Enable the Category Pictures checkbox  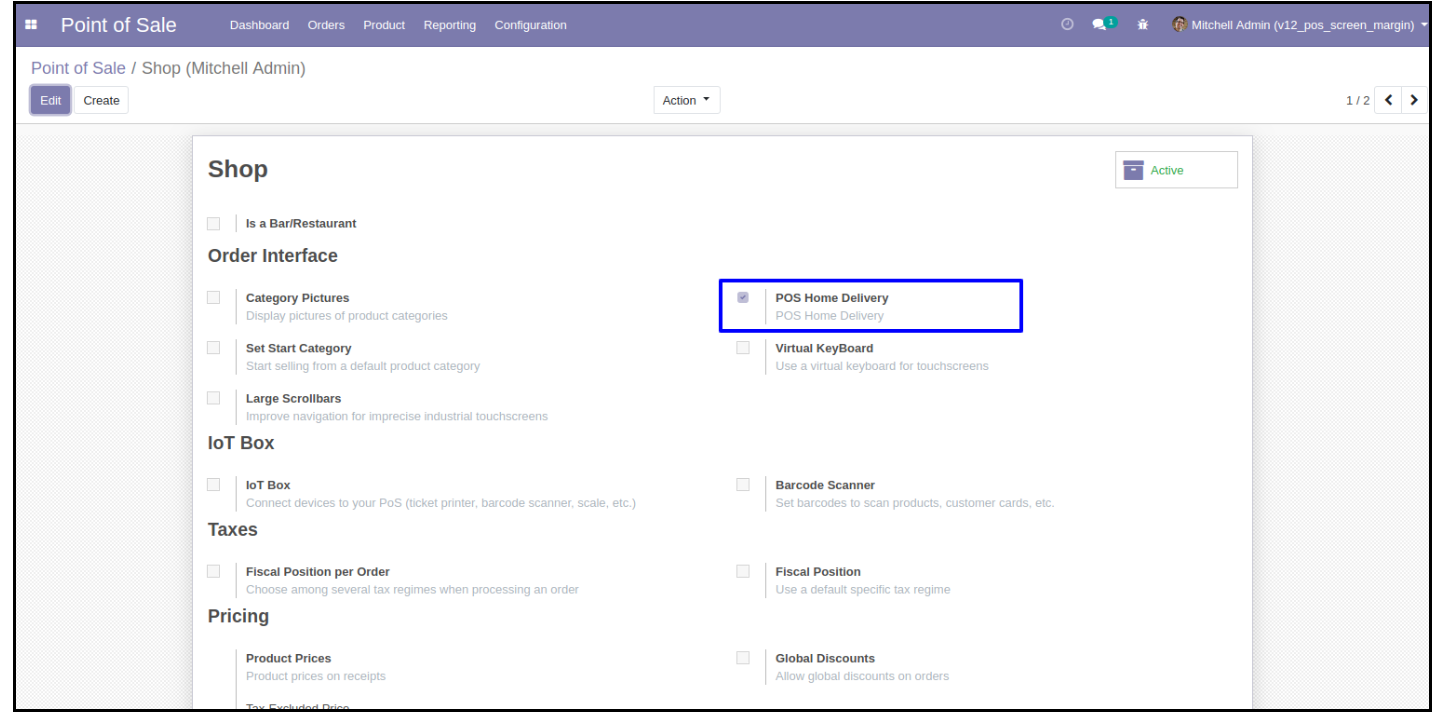(x=214, y=298)
